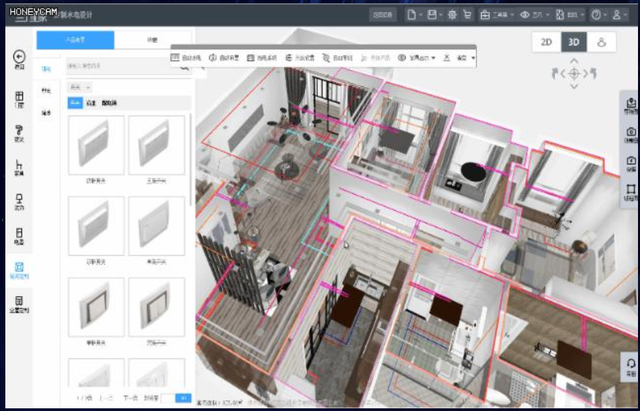Click the new file document icon
This screenshot has width=640, height=411.
click(412, 15)
